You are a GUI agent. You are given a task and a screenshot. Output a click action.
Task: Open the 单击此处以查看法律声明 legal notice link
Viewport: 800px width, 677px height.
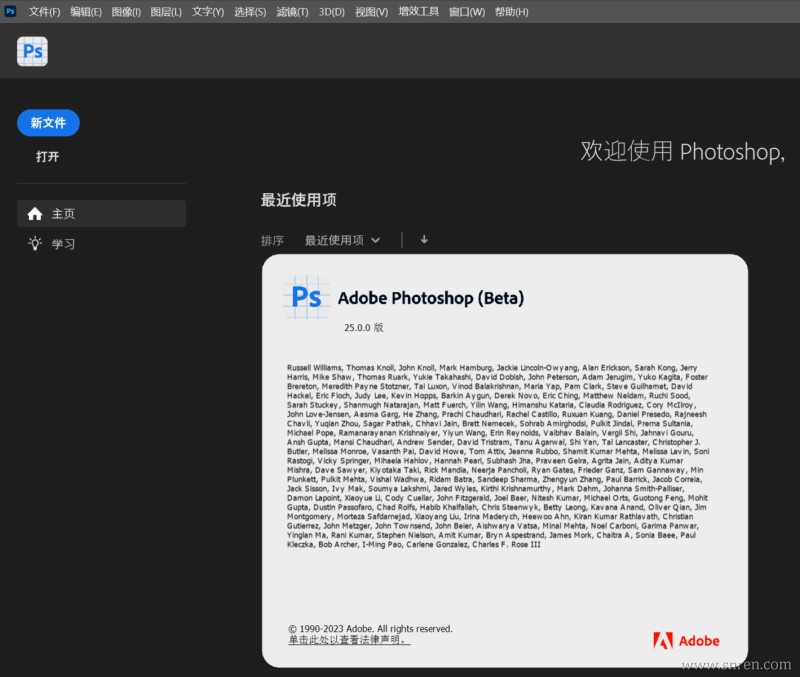349,640
